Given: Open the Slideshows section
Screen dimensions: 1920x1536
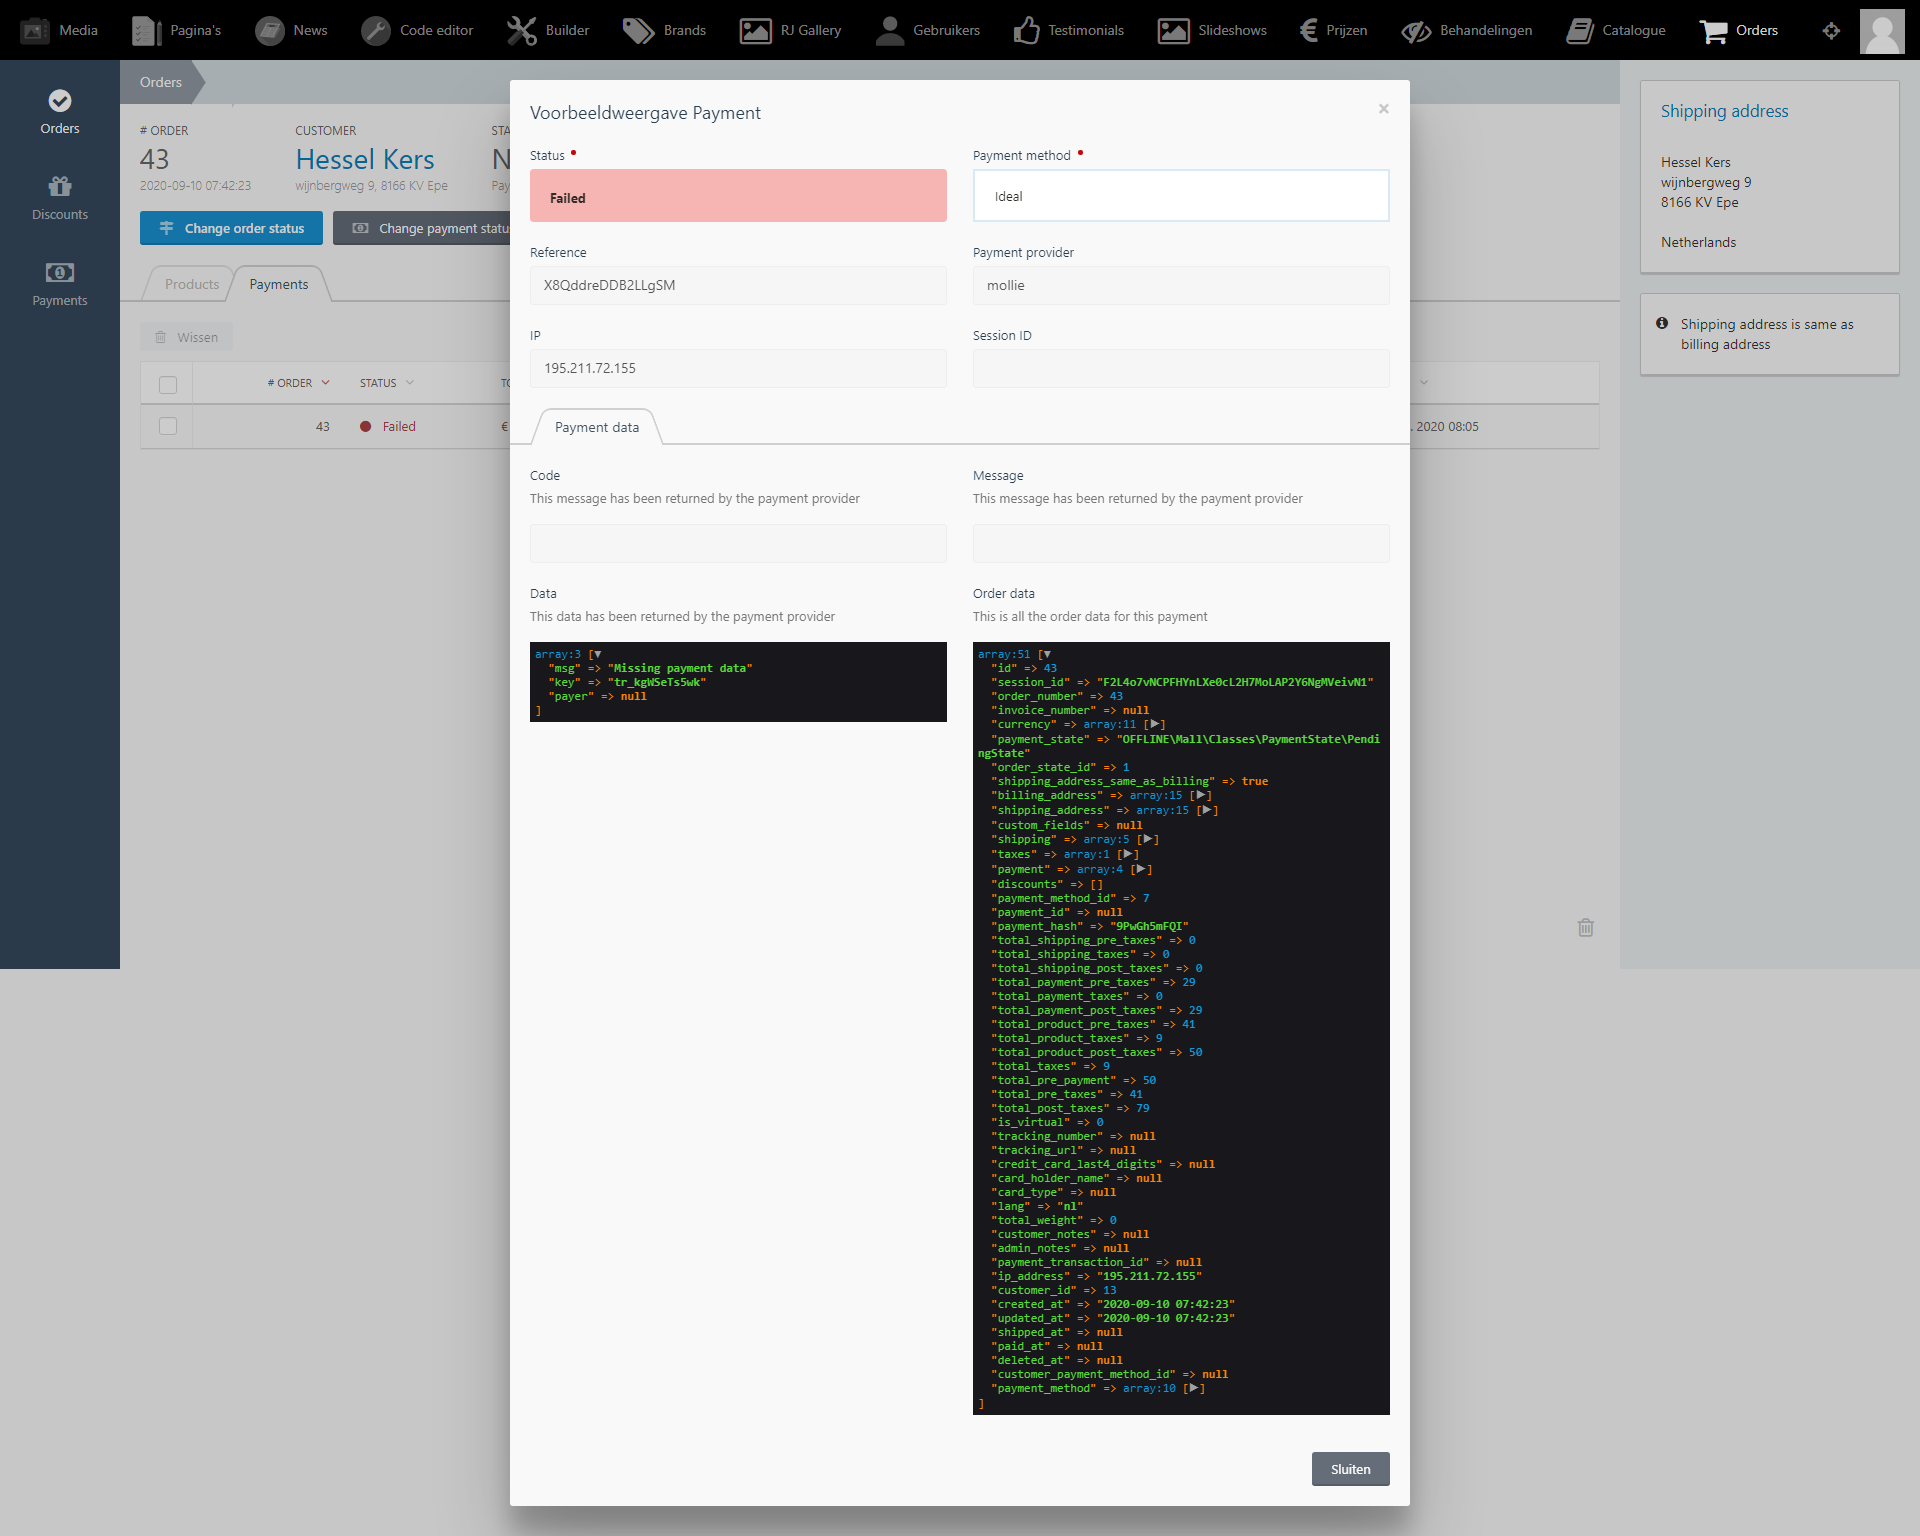Looking at the screenshot, I should coord(1212,30).
